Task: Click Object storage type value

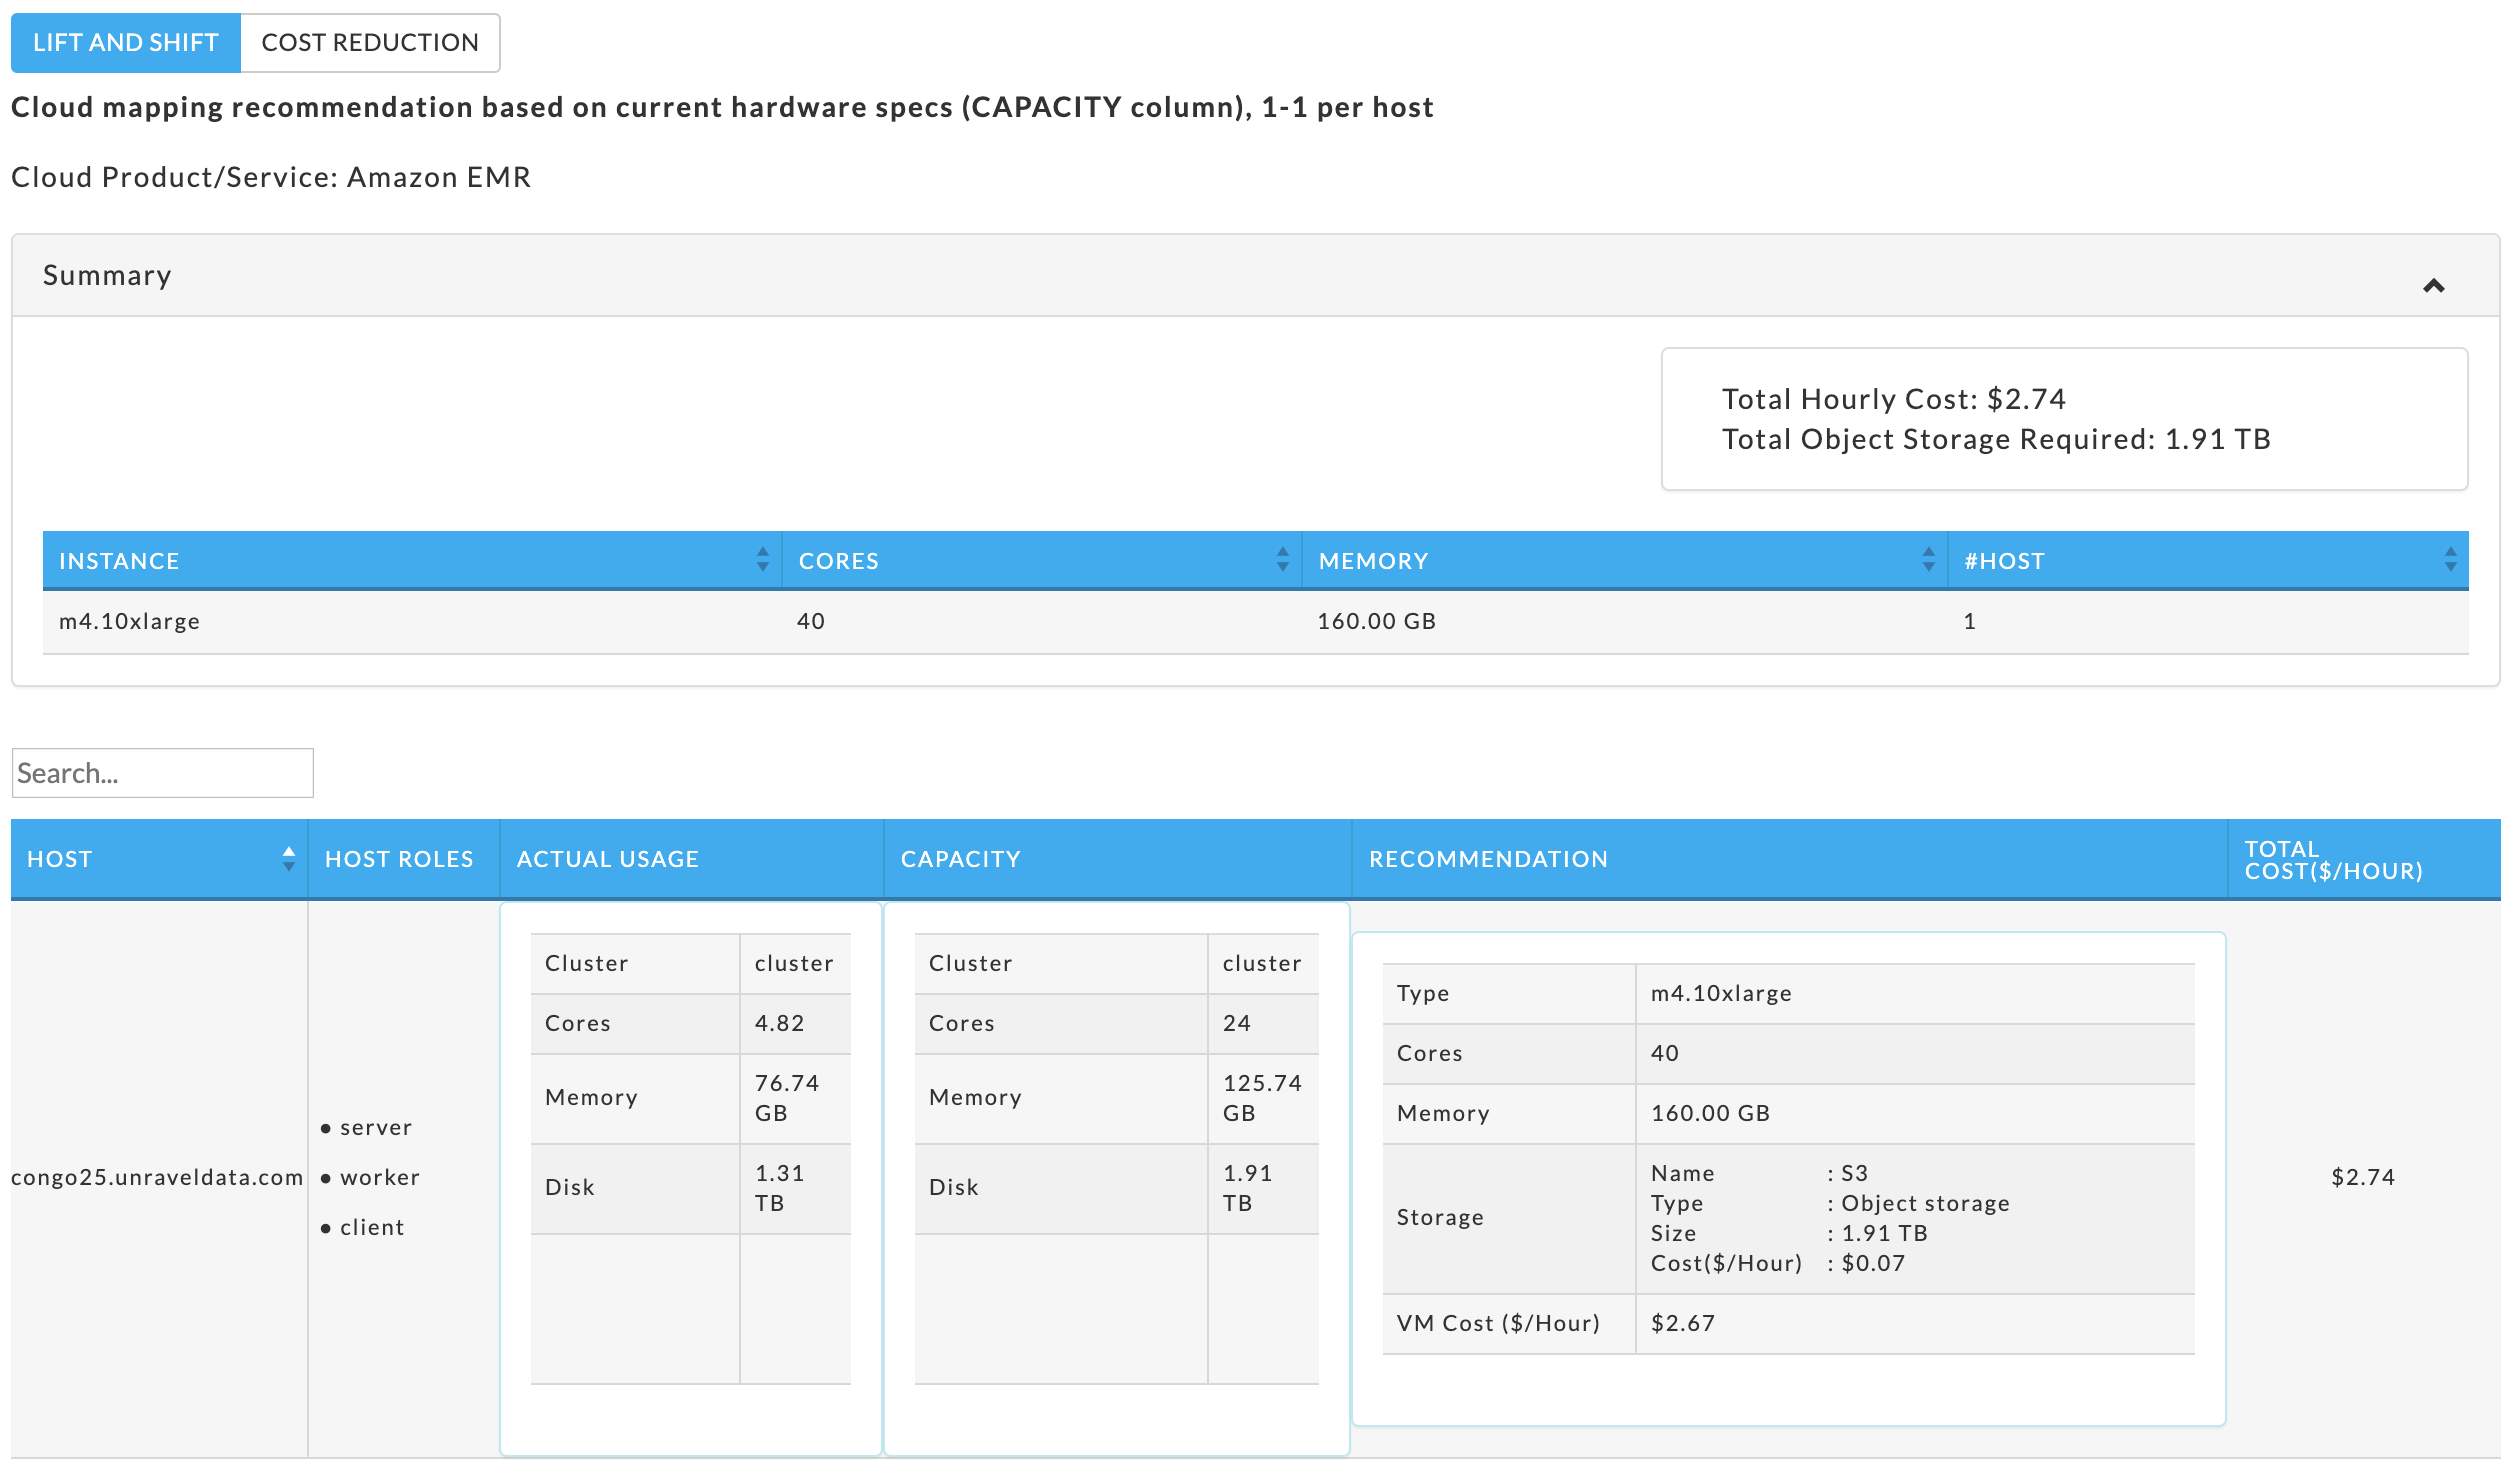Action: [x=1926, y=1203]
